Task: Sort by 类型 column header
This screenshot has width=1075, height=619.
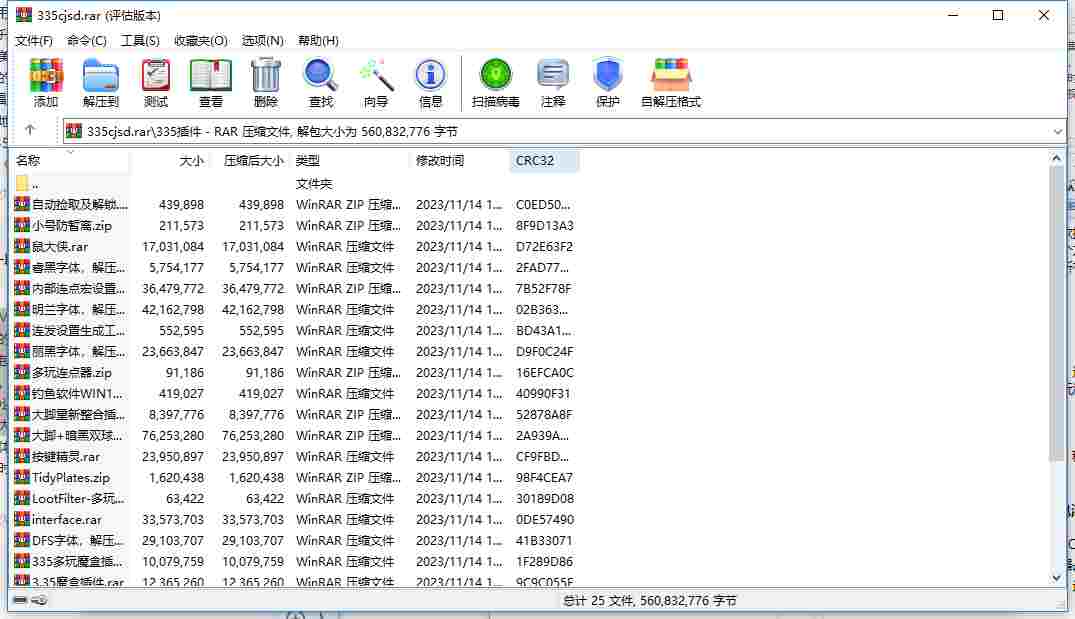Action: tap(350, 160)
